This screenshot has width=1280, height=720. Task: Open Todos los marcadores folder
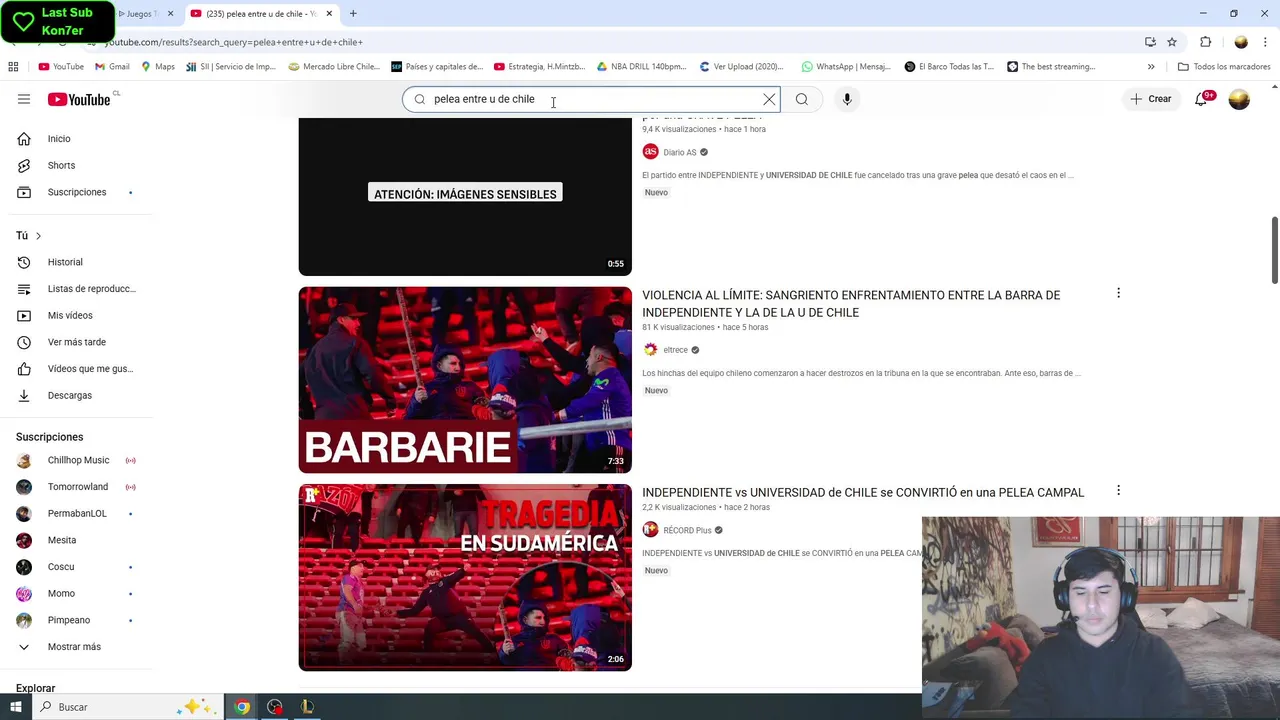click(x=1224, y=67)
